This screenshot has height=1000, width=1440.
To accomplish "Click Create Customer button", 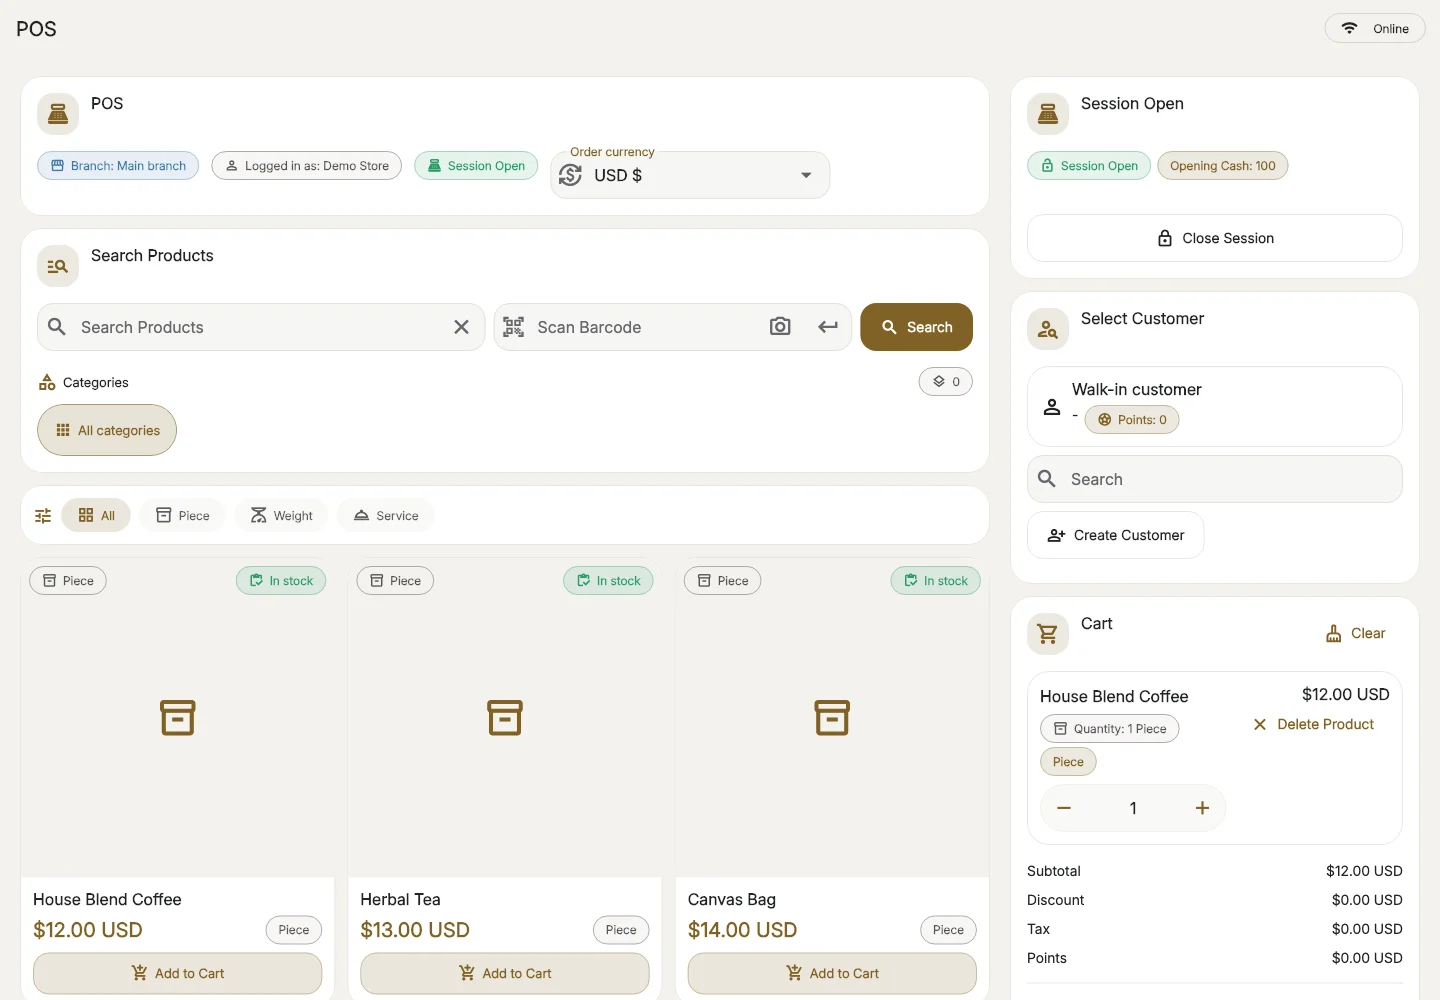I will 1116,535.
